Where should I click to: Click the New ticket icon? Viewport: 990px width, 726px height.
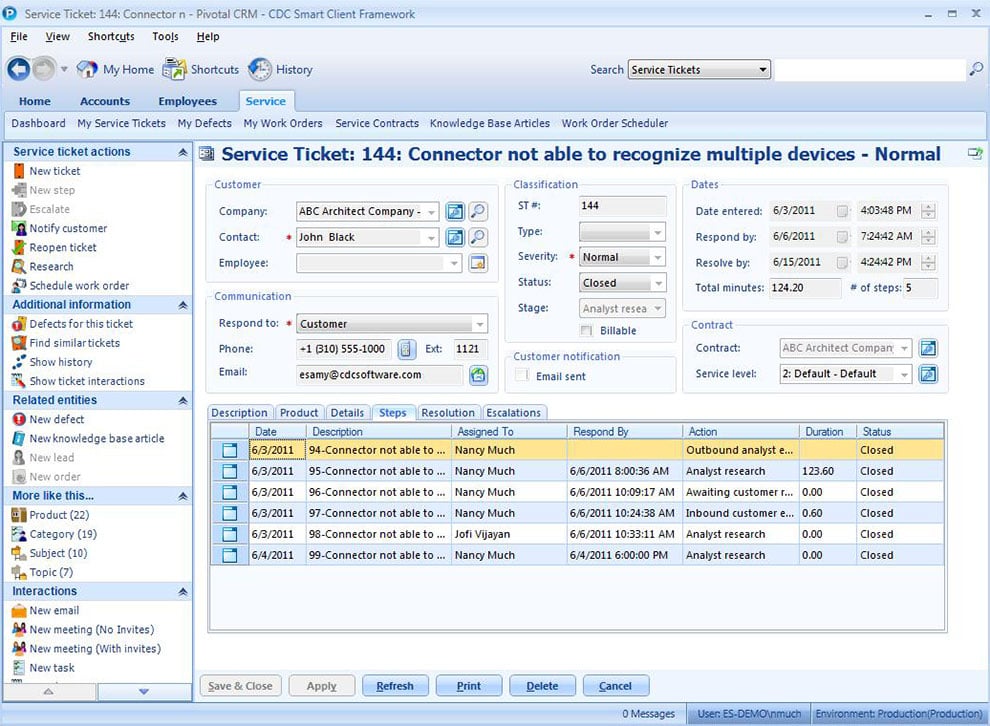pos(19,171)
